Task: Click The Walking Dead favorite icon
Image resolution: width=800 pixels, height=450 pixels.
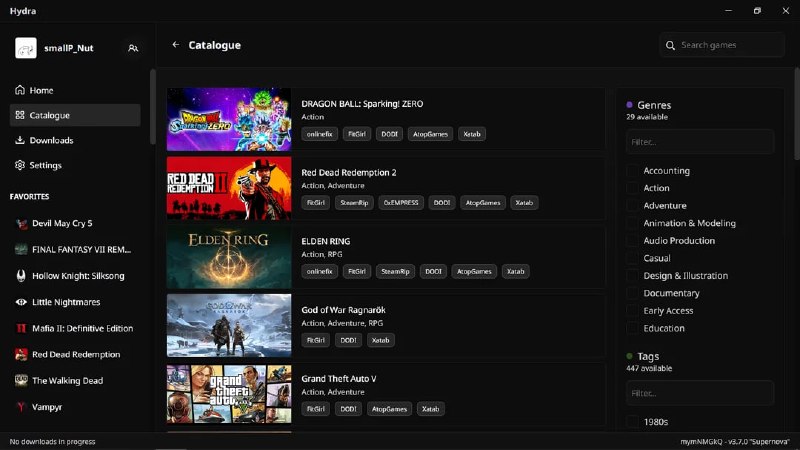Action: click(x=21, y=381)
